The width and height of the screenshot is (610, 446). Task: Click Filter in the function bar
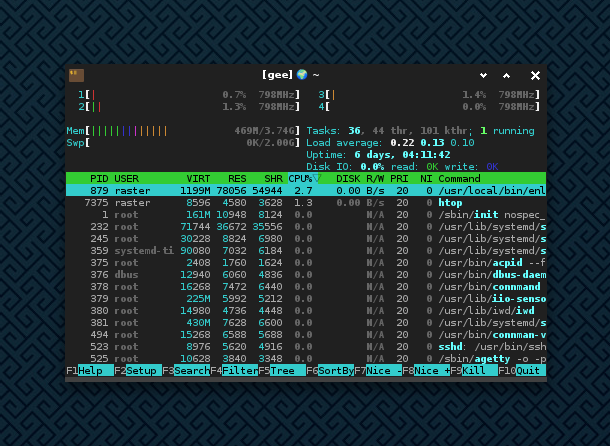coord(240,370)
